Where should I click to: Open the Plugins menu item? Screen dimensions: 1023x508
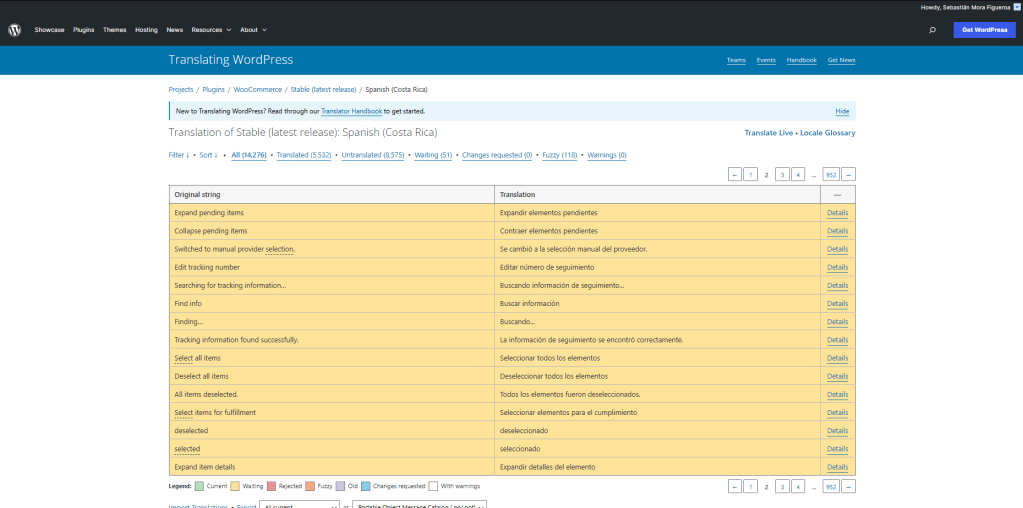[83, 30]
